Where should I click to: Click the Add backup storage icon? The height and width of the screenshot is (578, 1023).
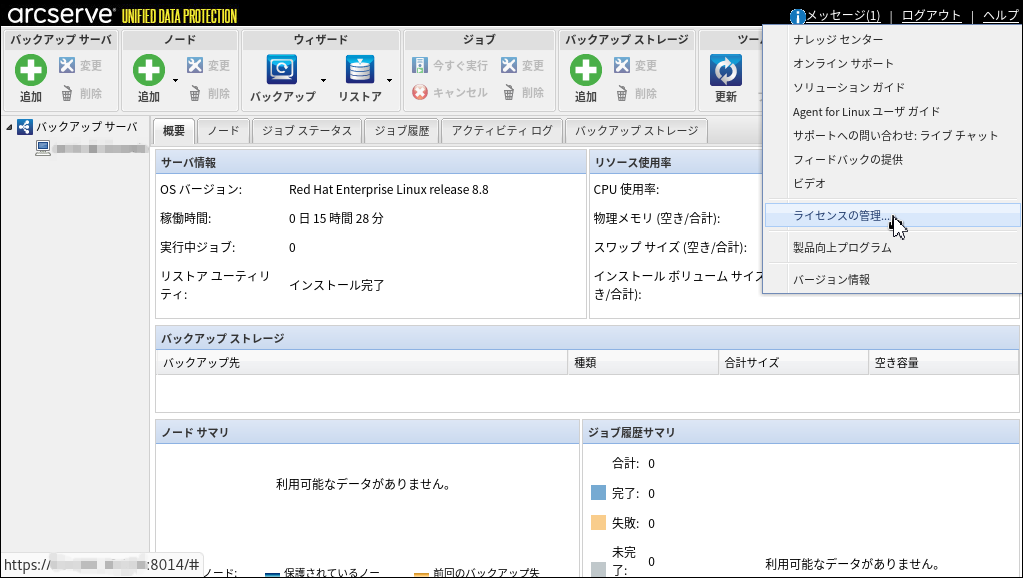(585, 71)
